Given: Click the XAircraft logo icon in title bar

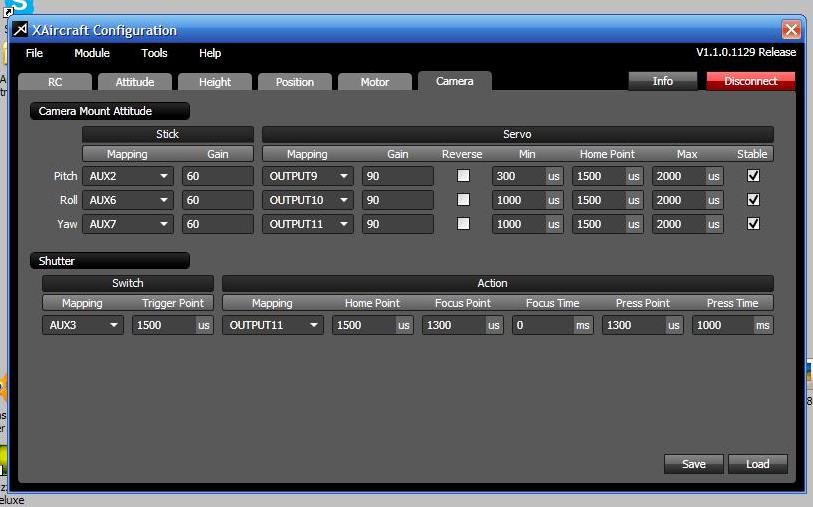Looking at the screenshot, I should click(x=20, y=30).
